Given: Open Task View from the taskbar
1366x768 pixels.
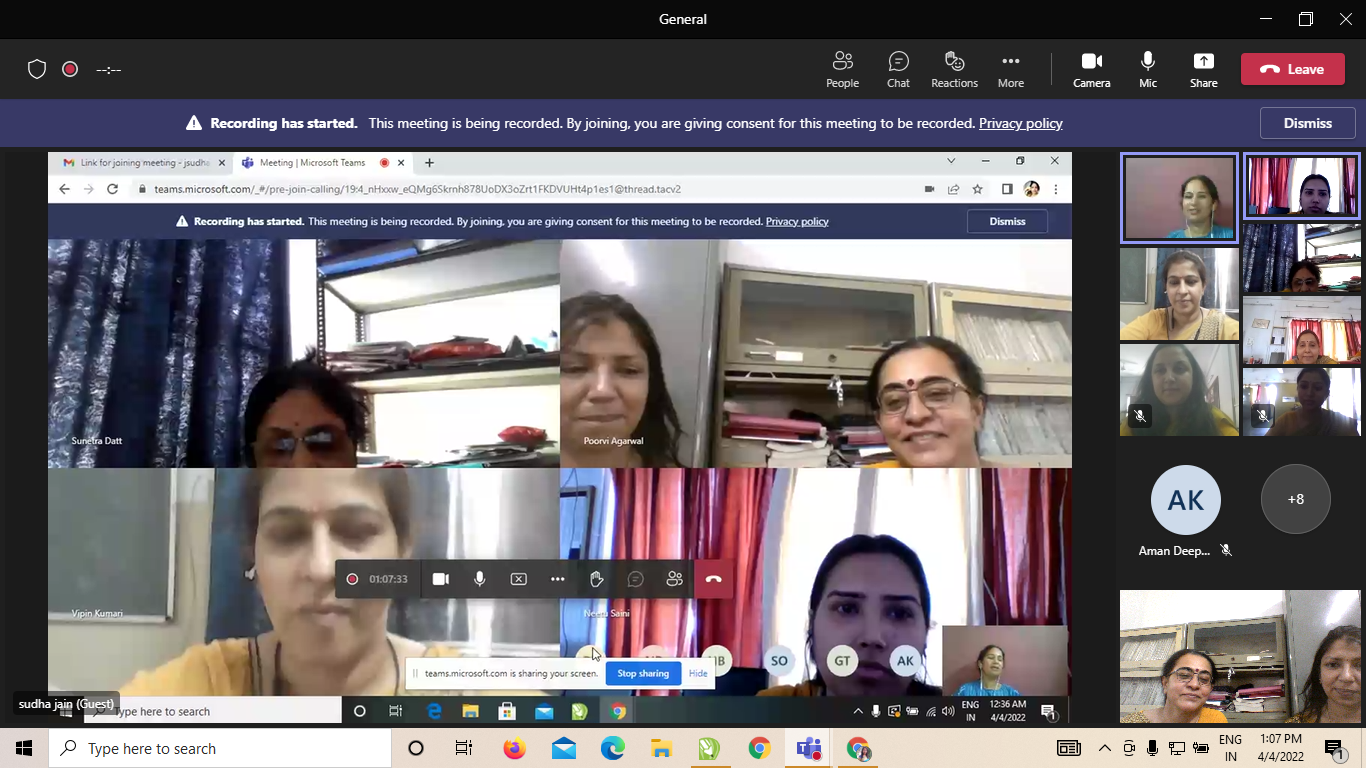Looking at the screenshot, I should [464, 748].
